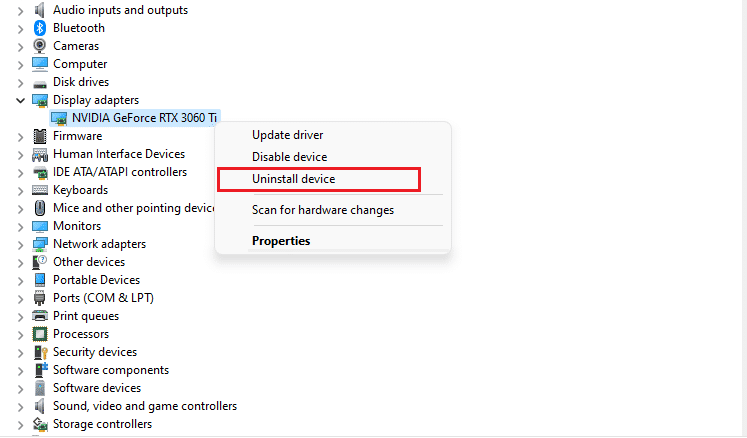The height and width of the screenshot is (438, 747).
Task: Expand the Software components category
Action: 20,371
